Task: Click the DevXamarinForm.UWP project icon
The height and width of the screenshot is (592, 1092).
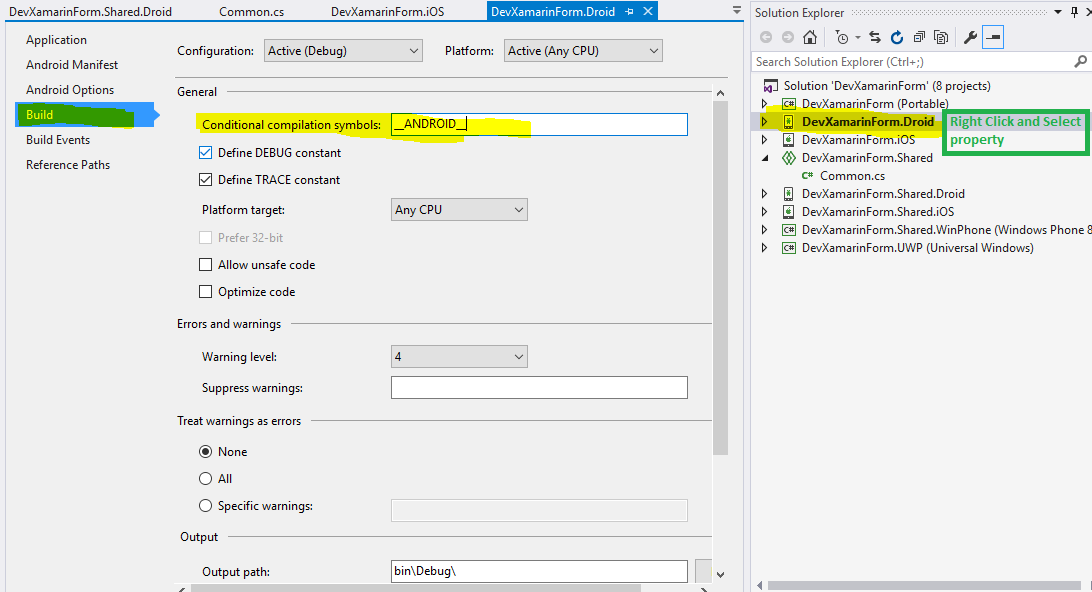Action: 788,248
